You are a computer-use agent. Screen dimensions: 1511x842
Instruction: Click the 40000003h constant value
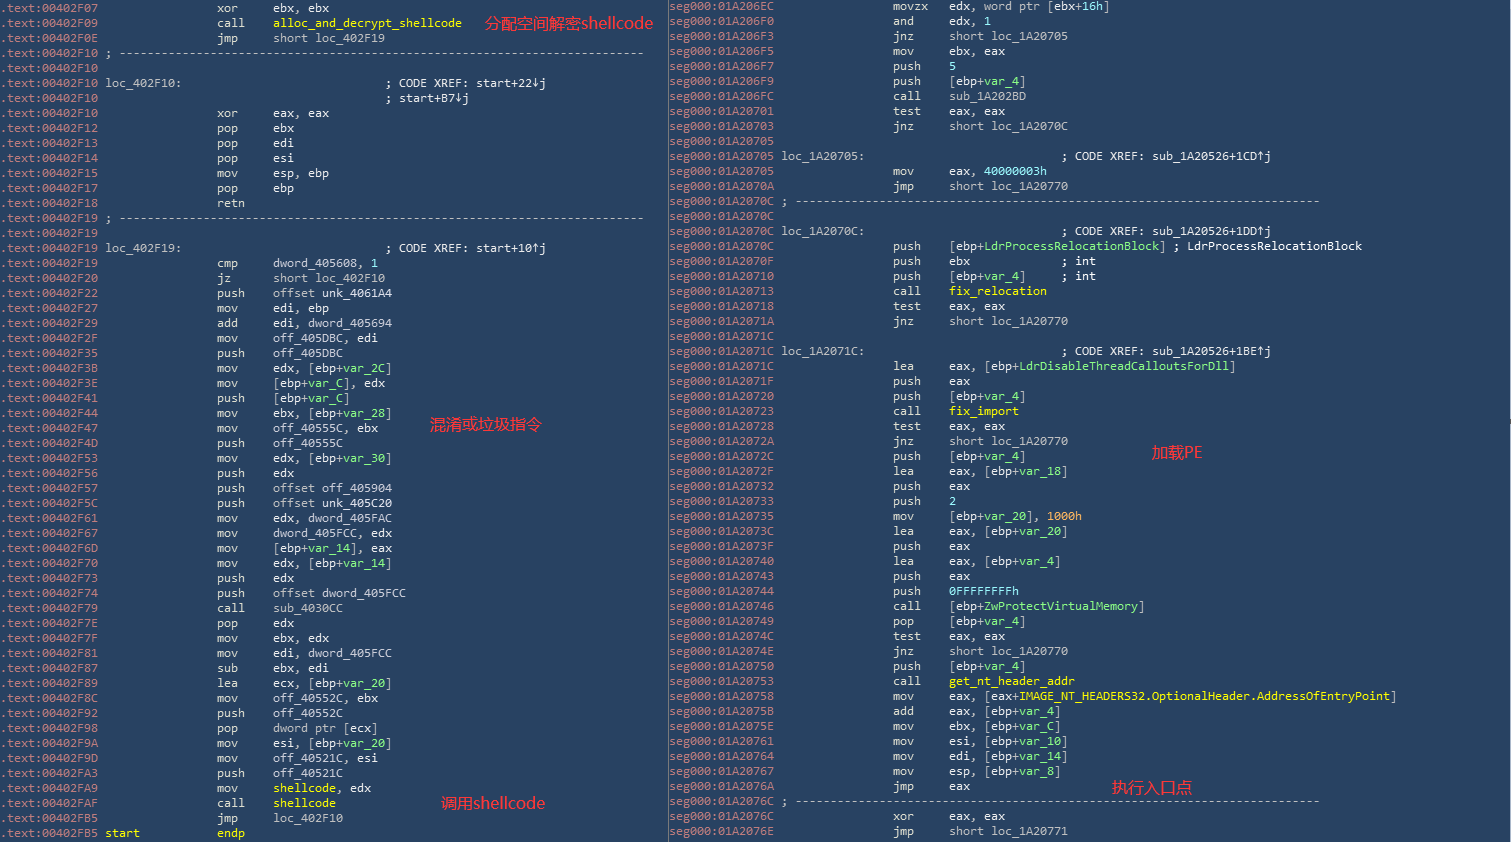click(x=1015, y=171)
